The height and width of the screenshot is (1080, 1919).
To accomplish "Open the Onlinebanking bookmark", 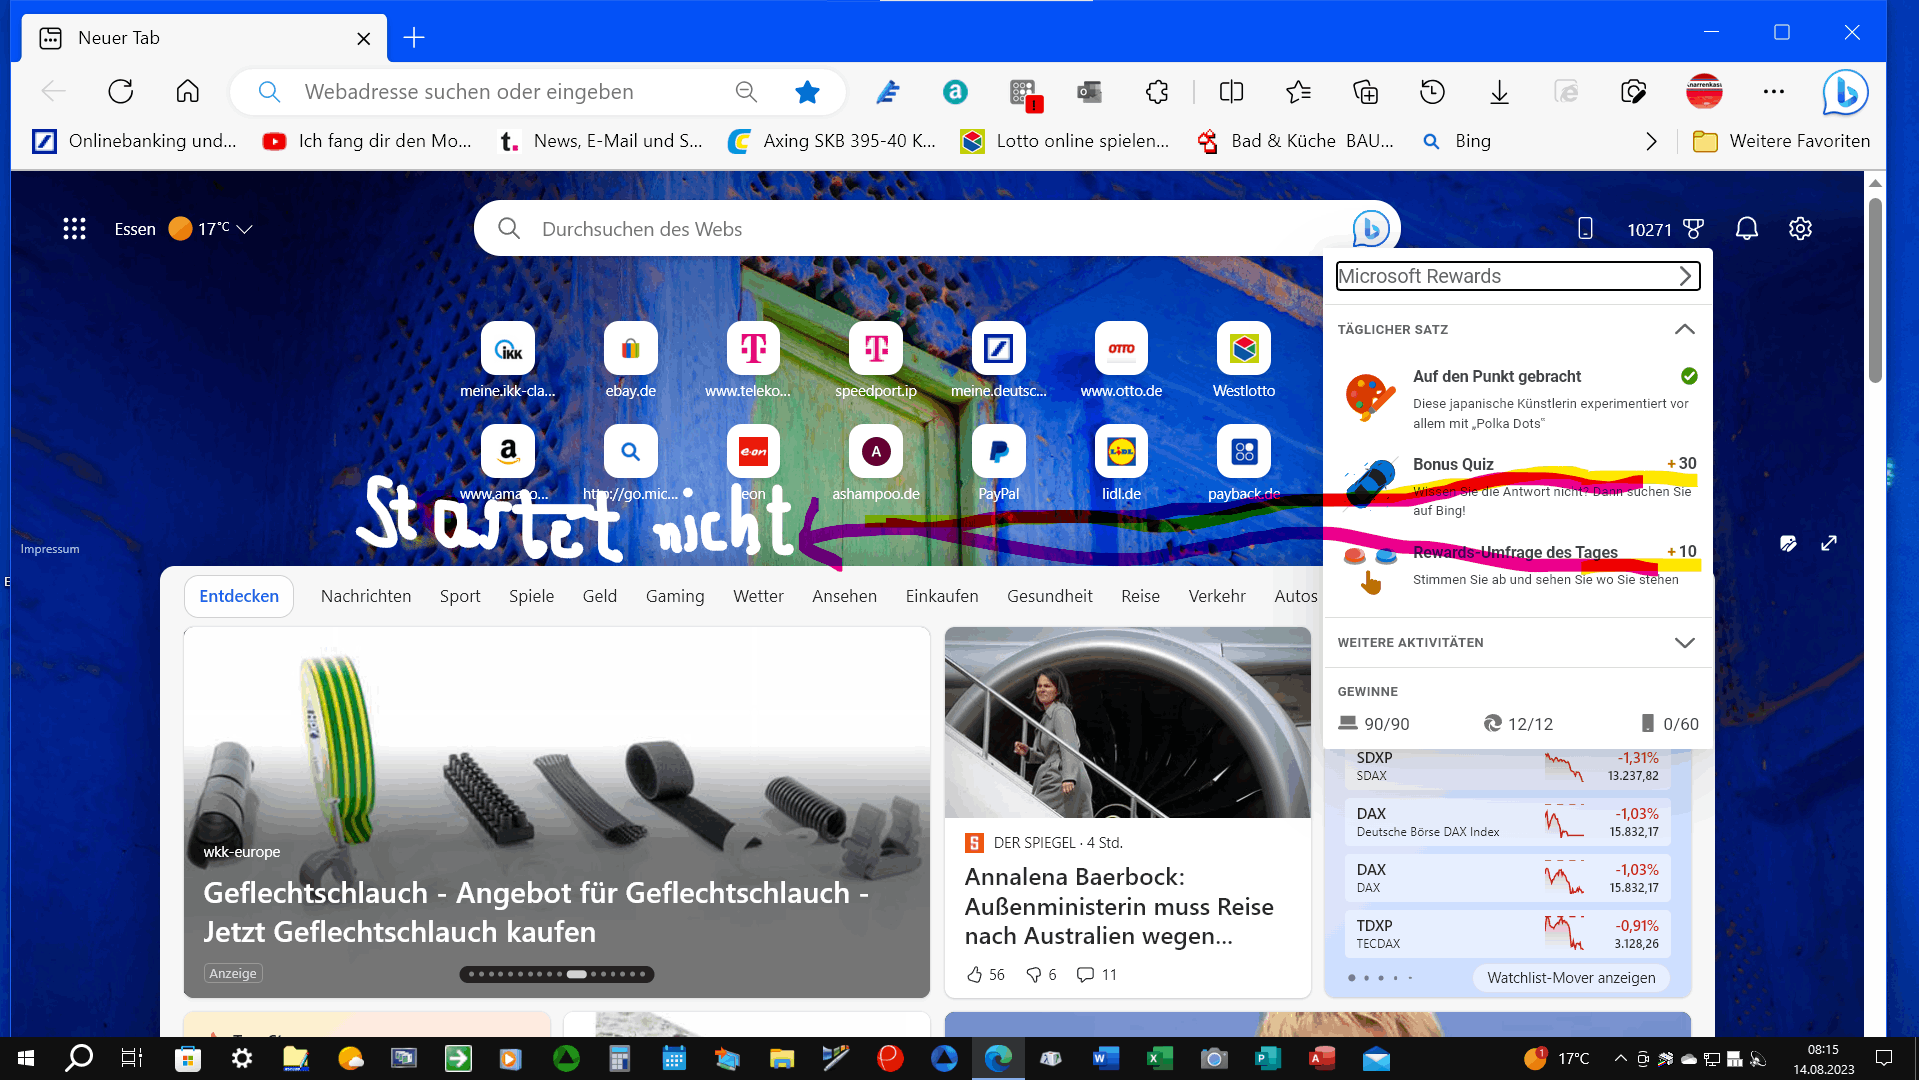I will pyautogui.click(x=135, y=142).
